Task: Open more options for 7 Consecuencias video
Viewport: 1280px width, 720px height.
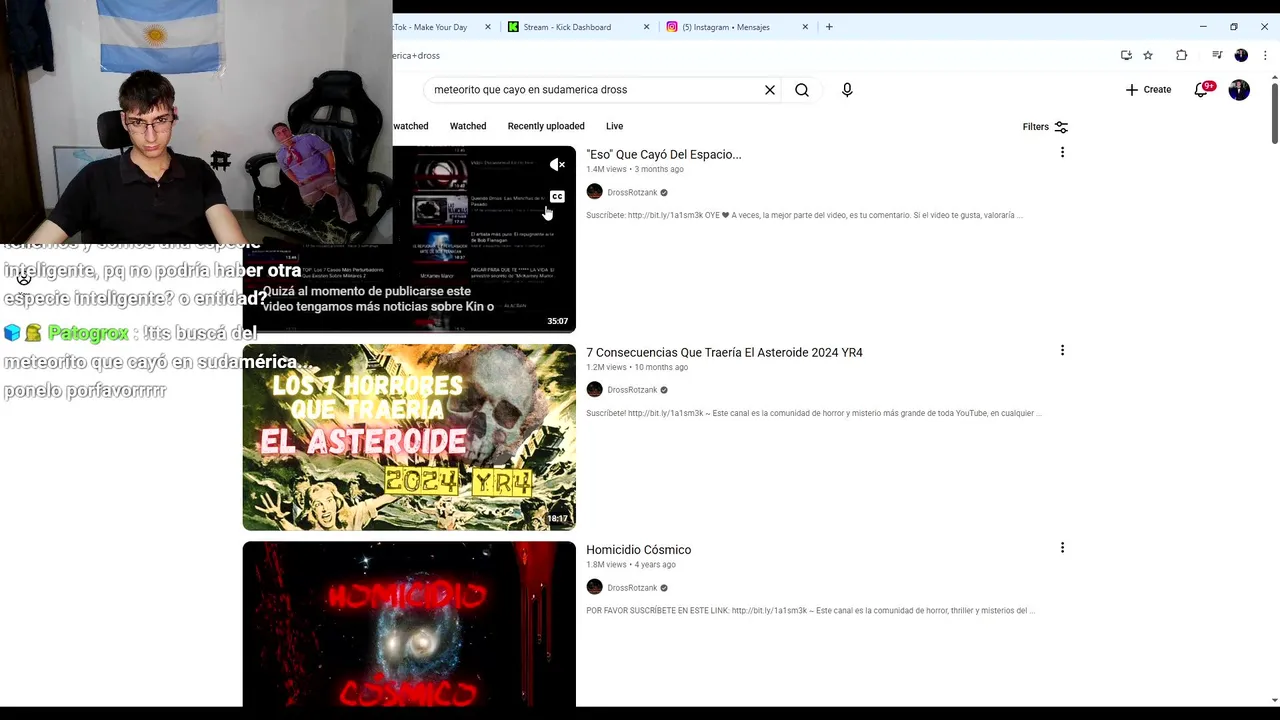Action: 1062,351
